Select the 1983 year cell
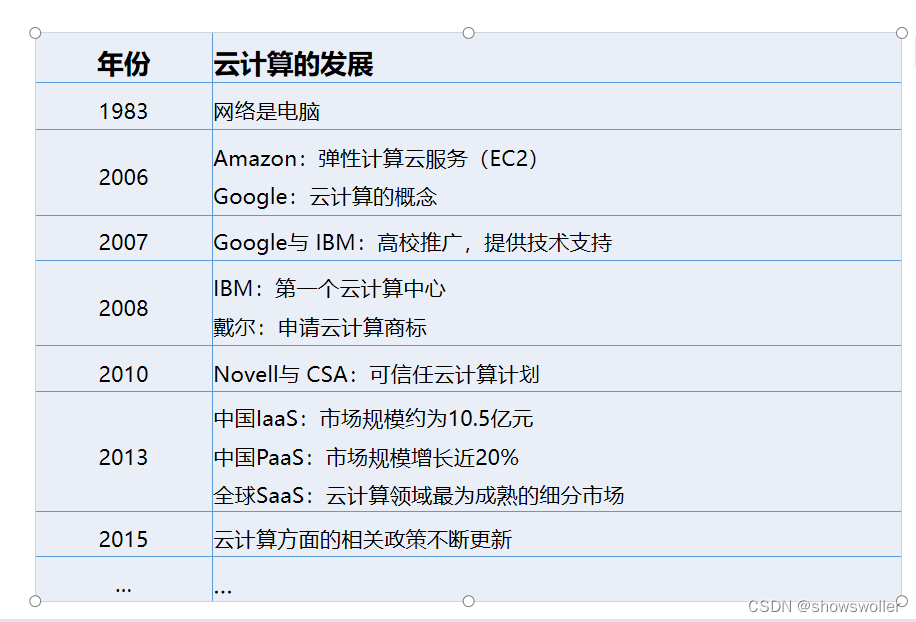 coord(123,107)
